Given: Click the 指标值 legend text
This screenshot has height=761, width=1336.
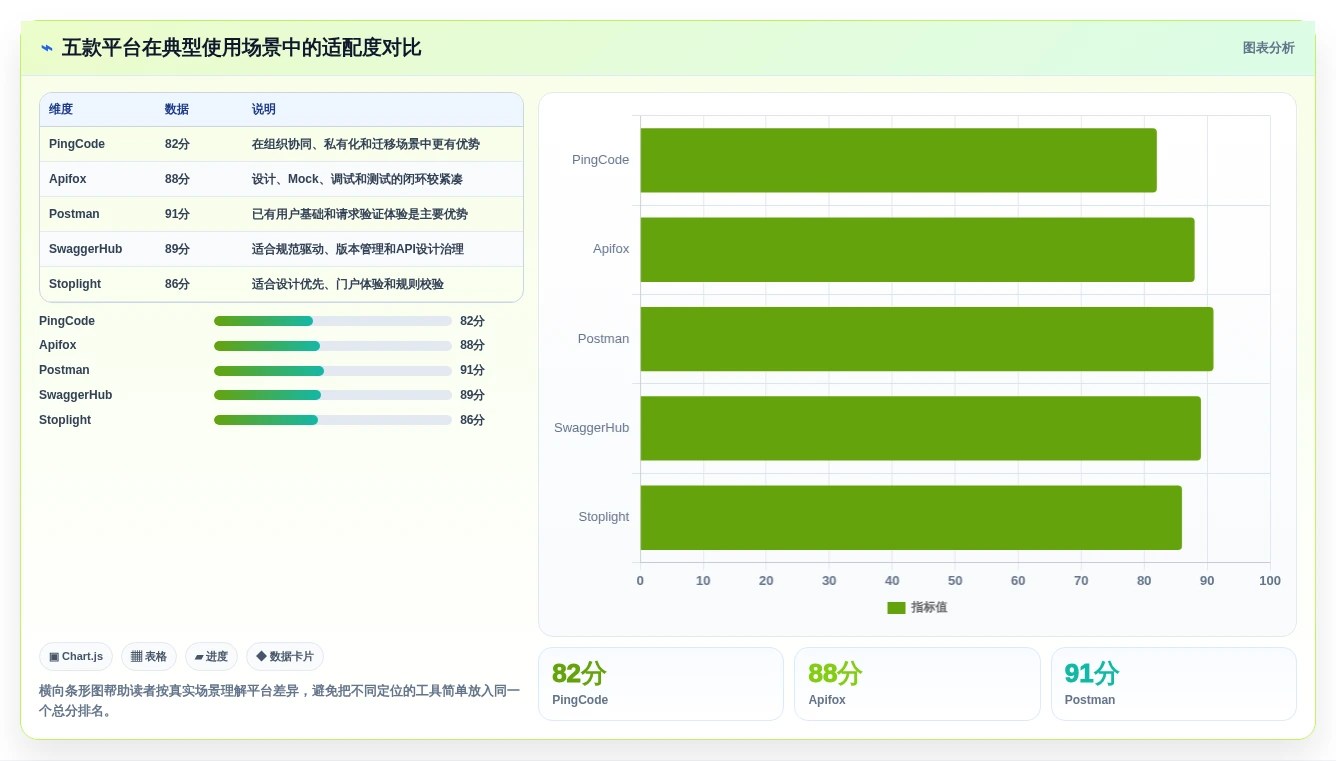Looking at the screenshot, I should point(929,608).
